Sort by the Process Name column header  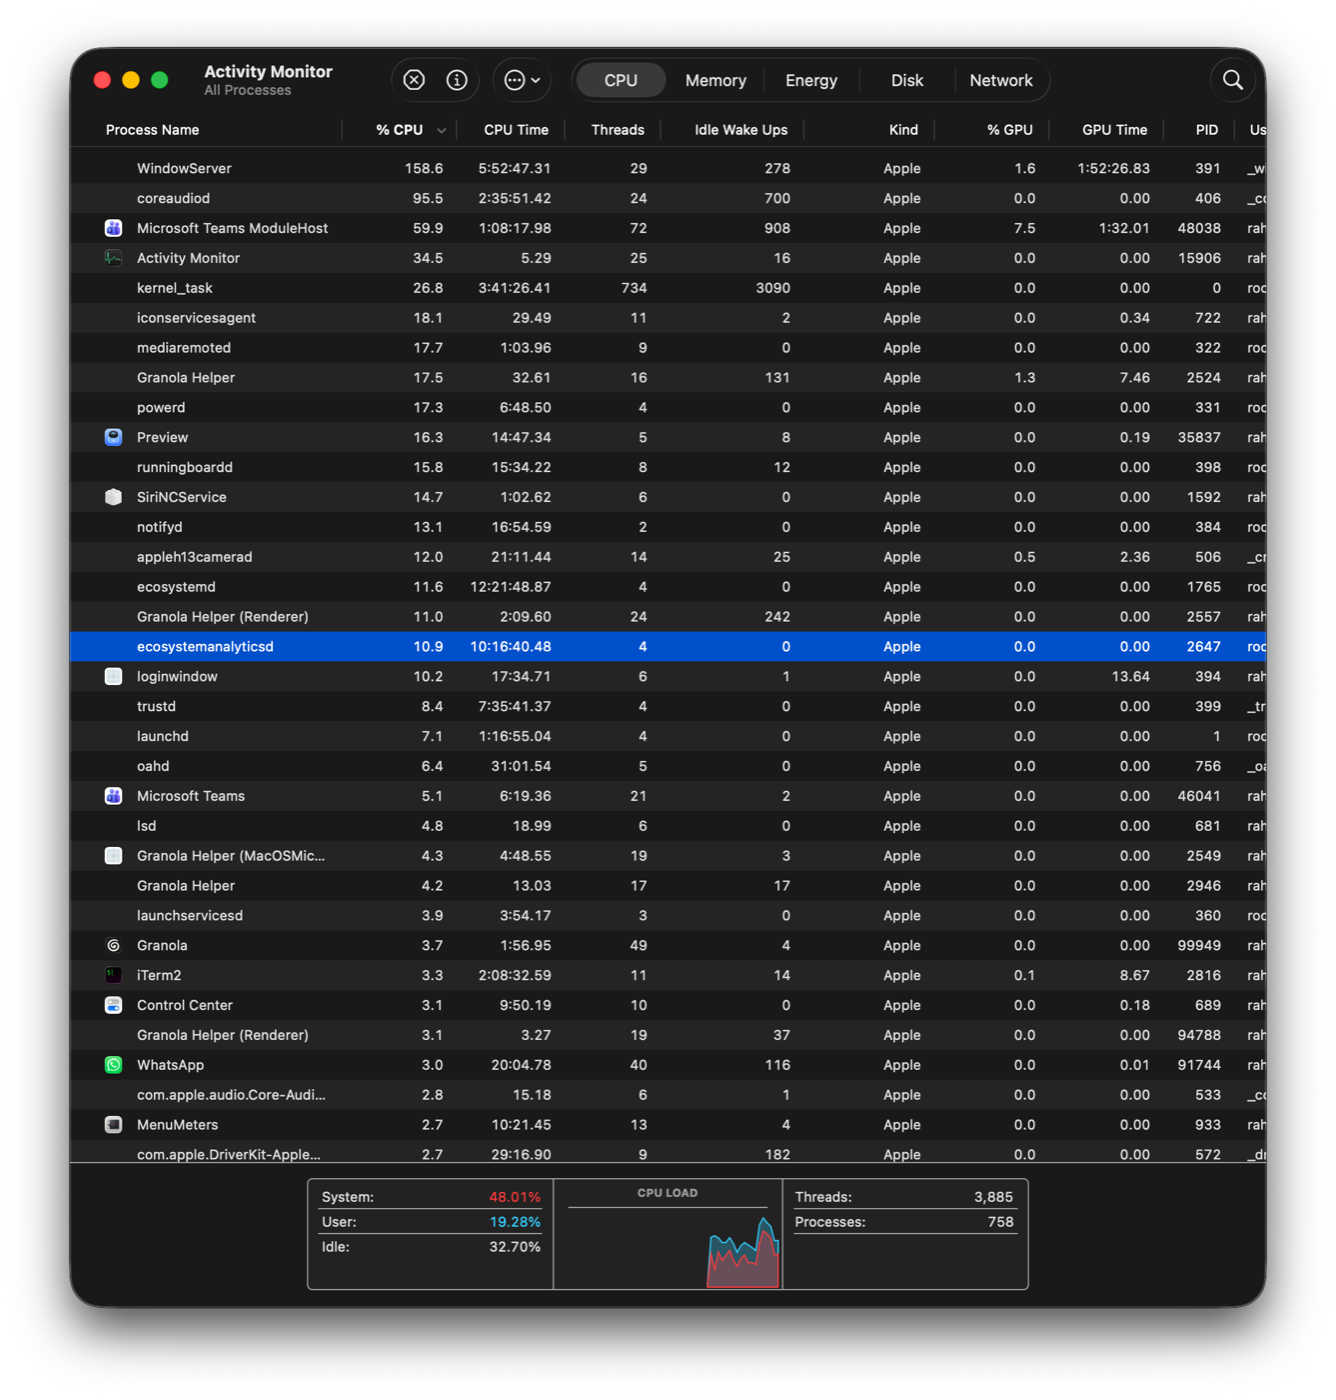coord(152,130)
